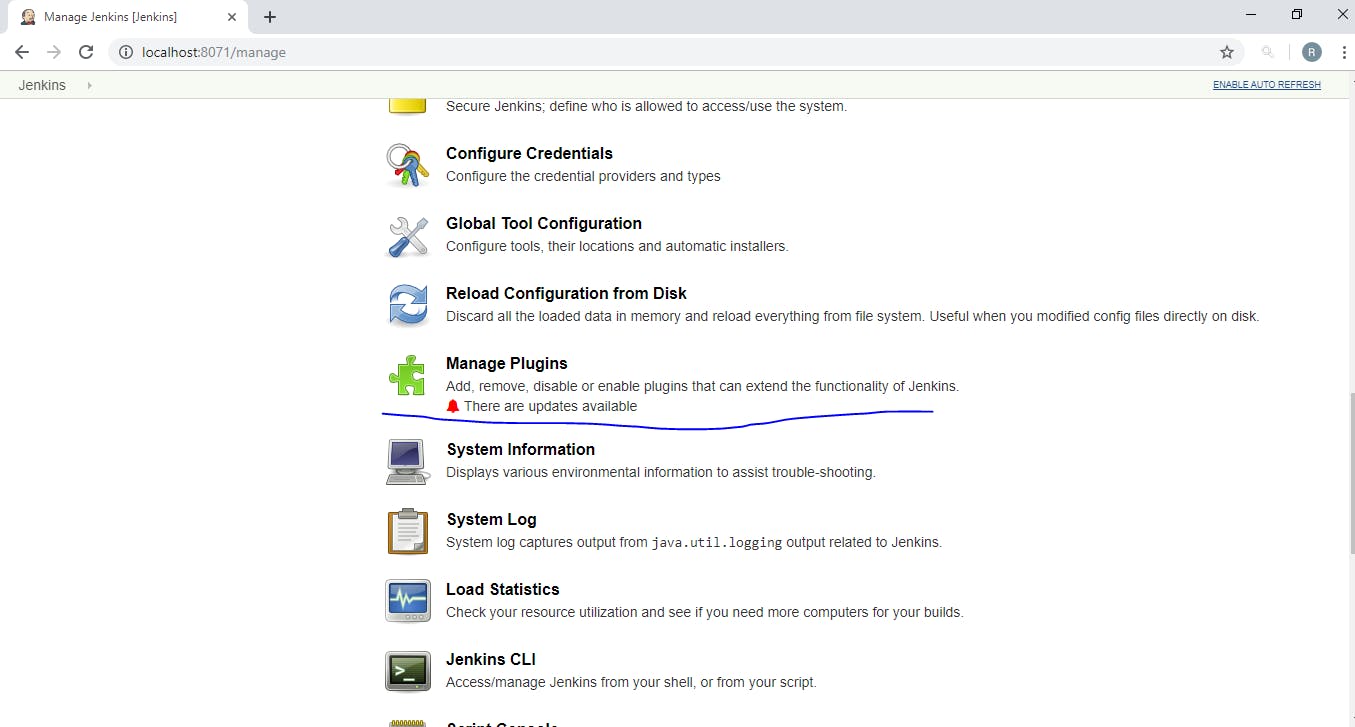The image size is (1355, 727).
Task: Click the System Information computer monitor icon
Action: 407,461
